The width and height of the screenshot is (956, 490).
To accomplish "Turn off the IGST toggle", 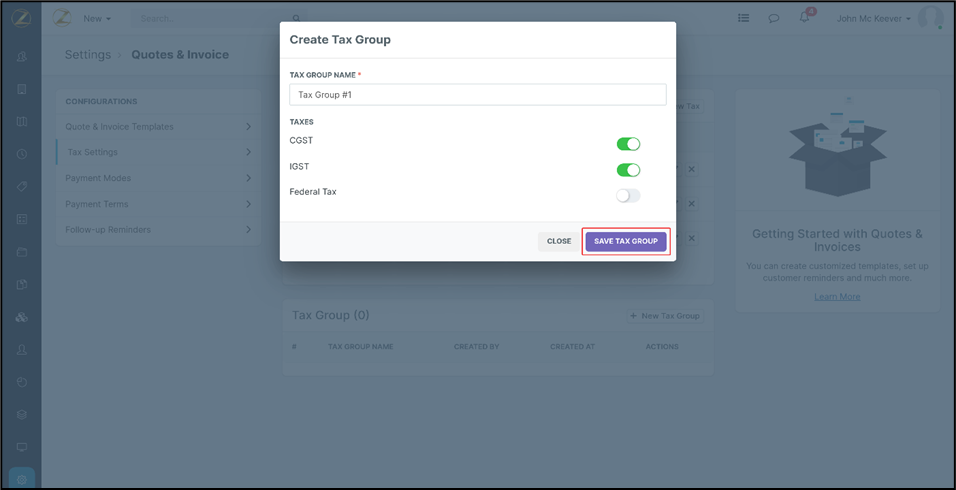I will click(628, 170).
